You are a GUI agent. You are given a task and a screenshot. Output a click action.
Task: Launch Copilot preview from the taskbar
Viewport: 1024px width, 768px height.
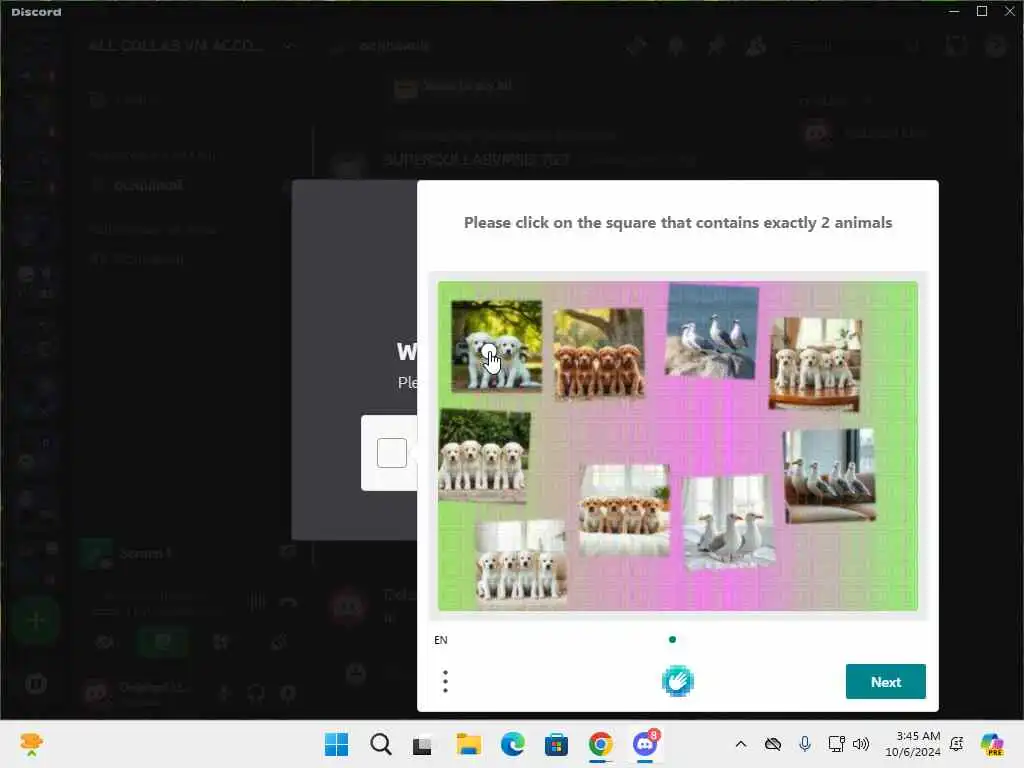click(x=992, y=744)
